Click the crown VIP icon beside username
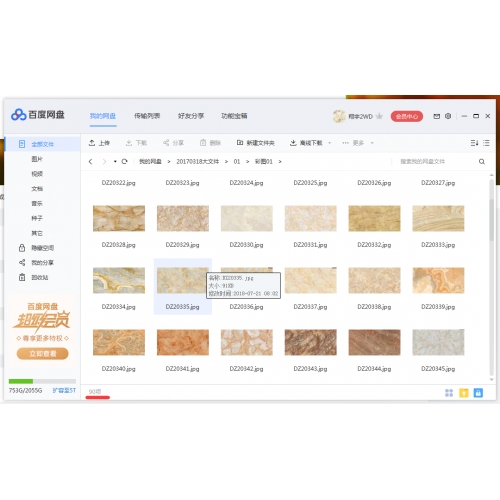500x500 pixels. click(x=379, y=116)
